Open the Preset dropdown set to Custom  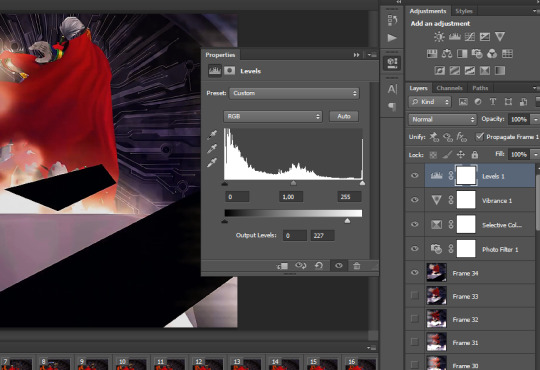(294, 93)
